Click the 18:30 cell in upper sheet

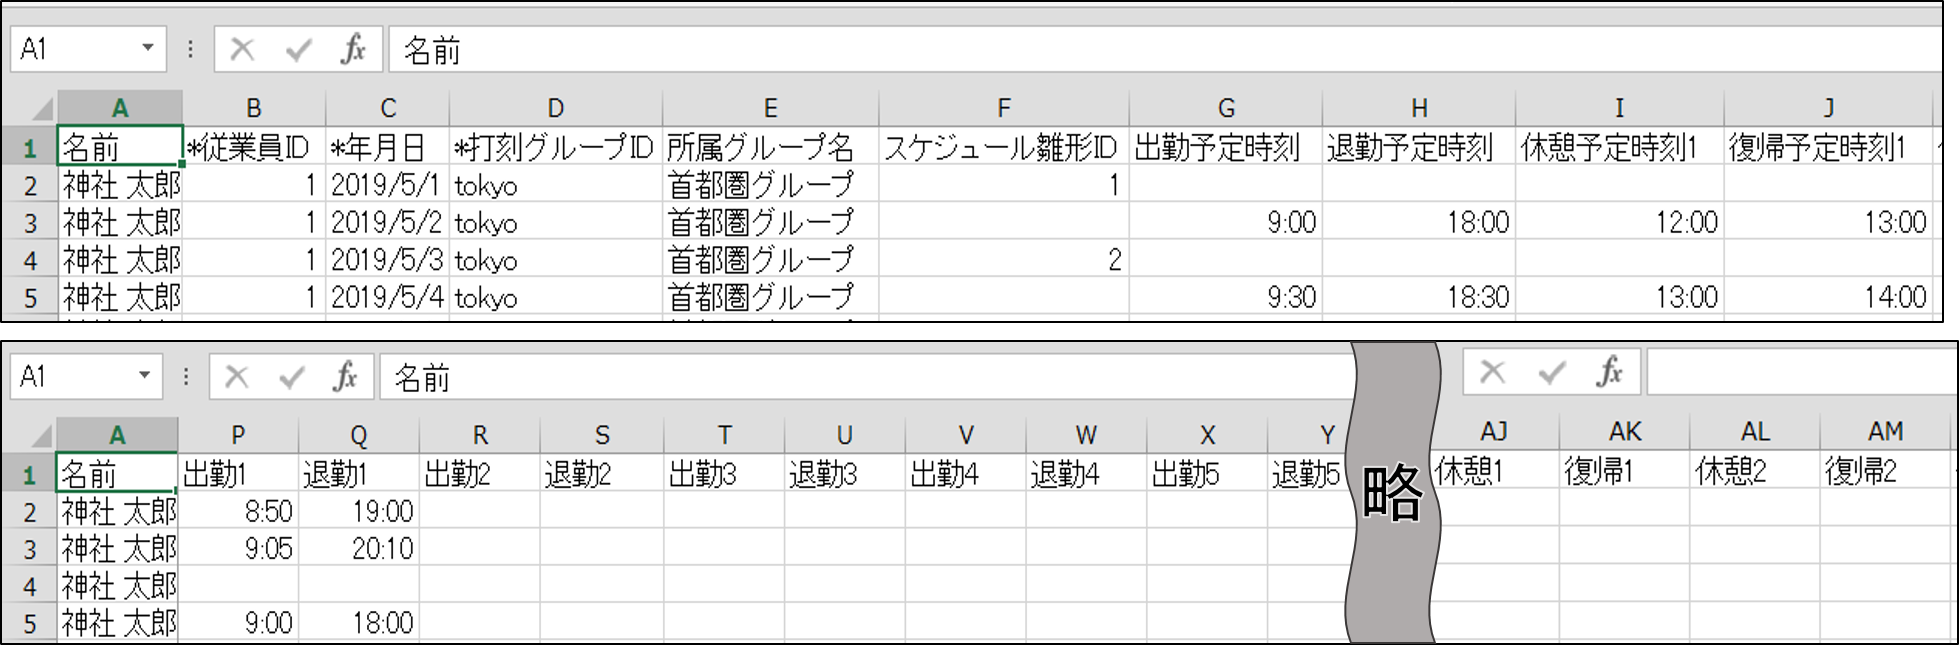click(1419, 297)
